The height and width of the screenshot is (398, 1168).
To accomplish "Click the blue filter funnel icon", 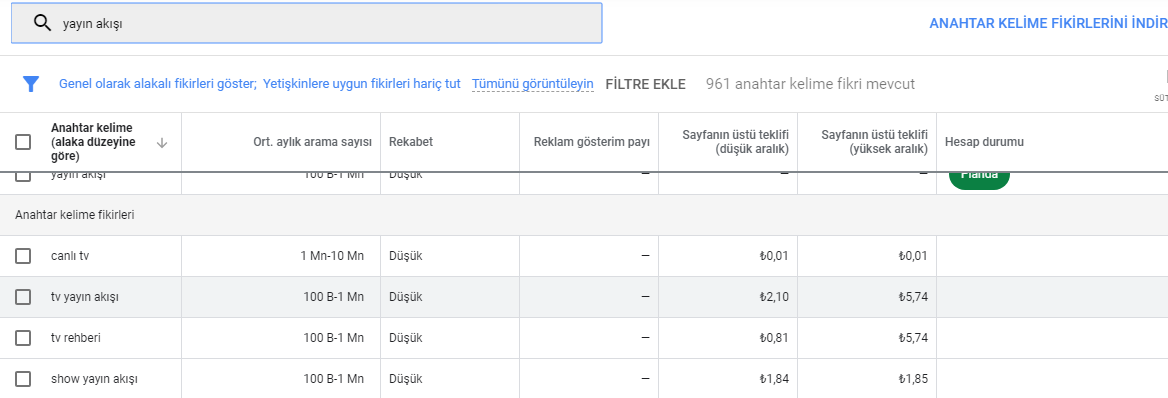I will tap(31, 84).
